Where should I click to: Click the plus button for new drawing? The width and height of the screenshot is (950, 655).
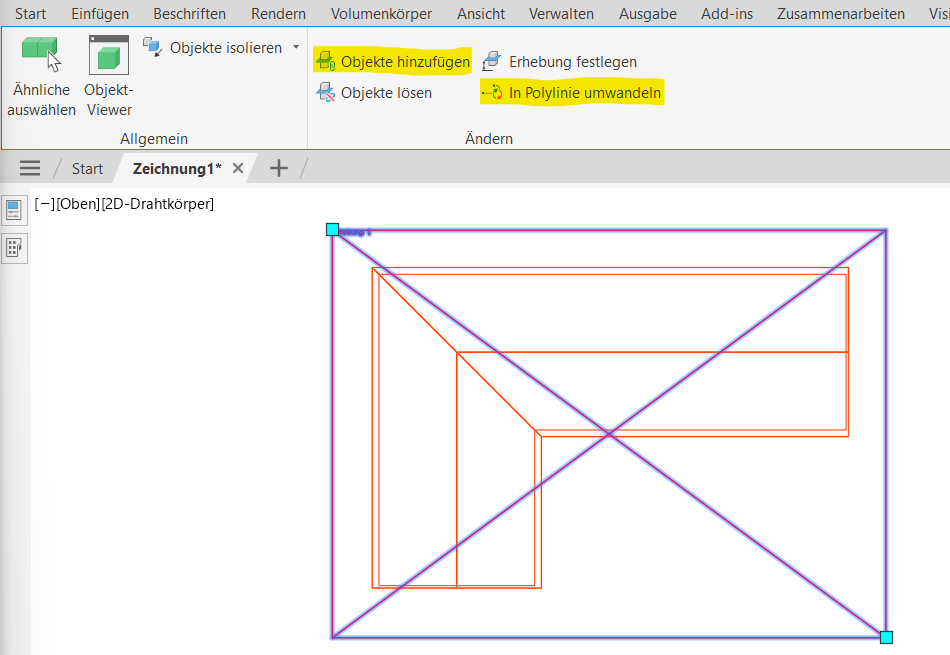pos(279,169)
